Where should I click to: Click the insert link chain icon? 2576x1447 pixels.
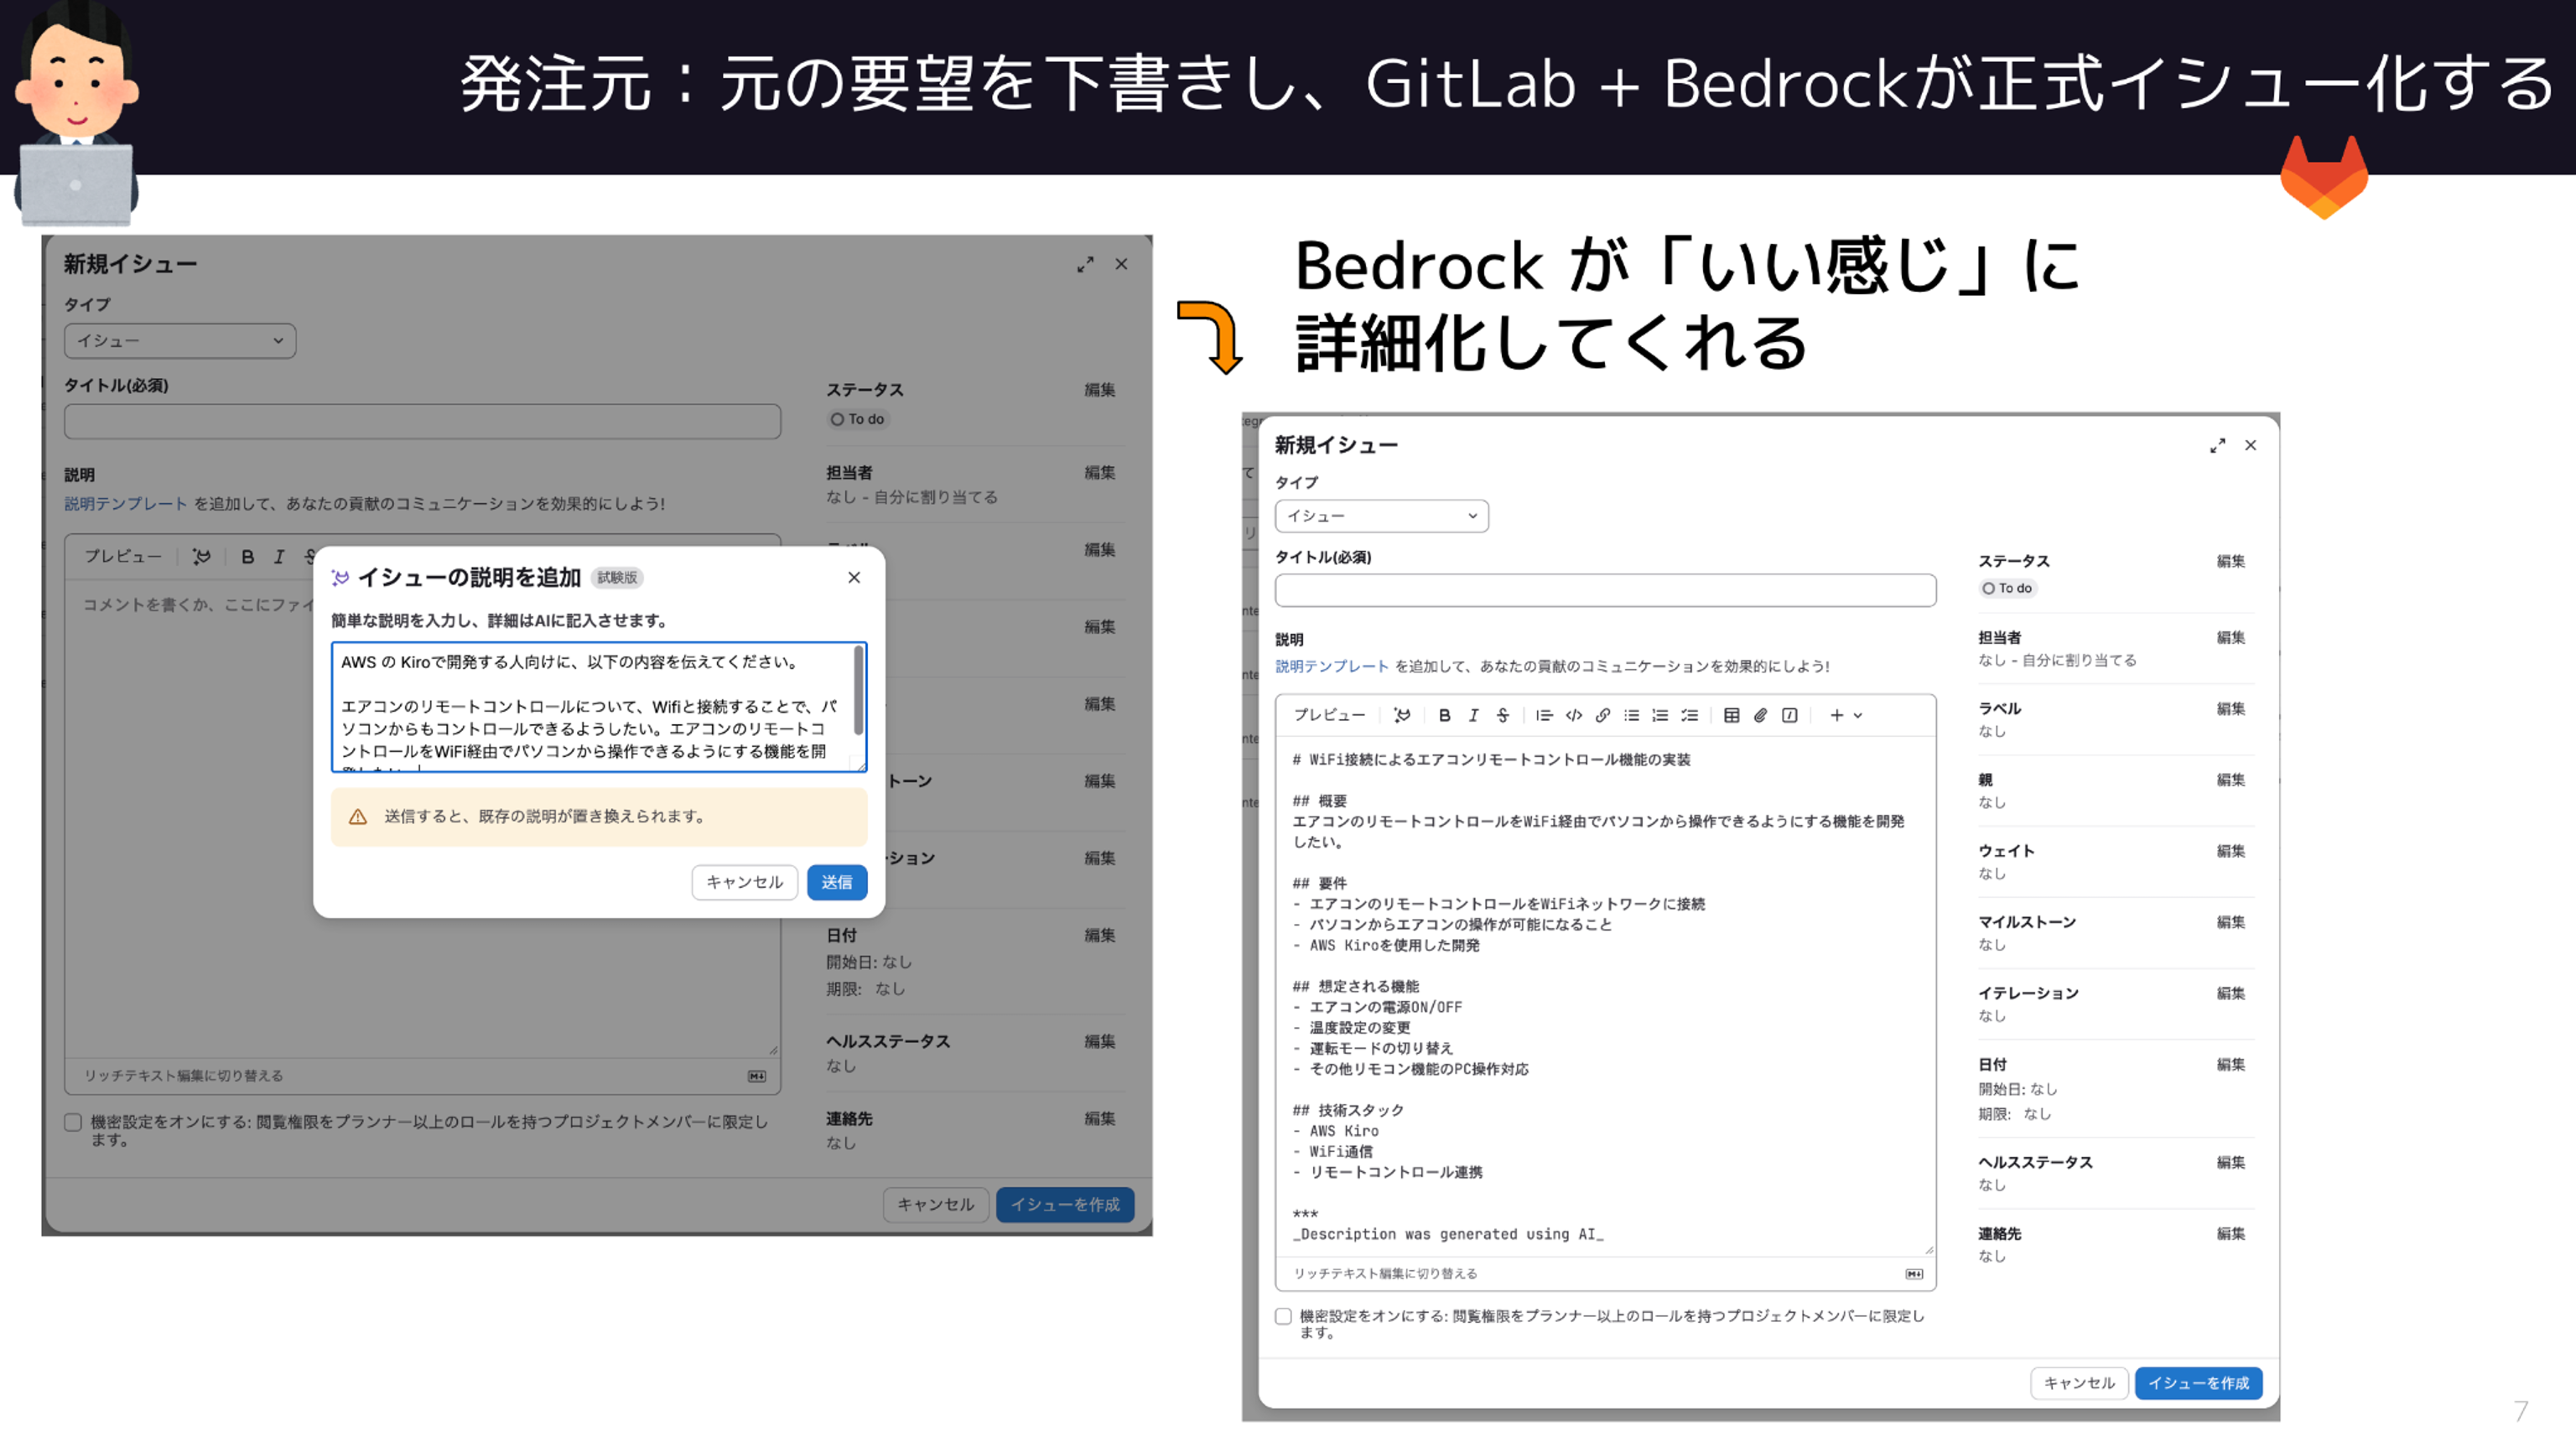coord(1602,715)
